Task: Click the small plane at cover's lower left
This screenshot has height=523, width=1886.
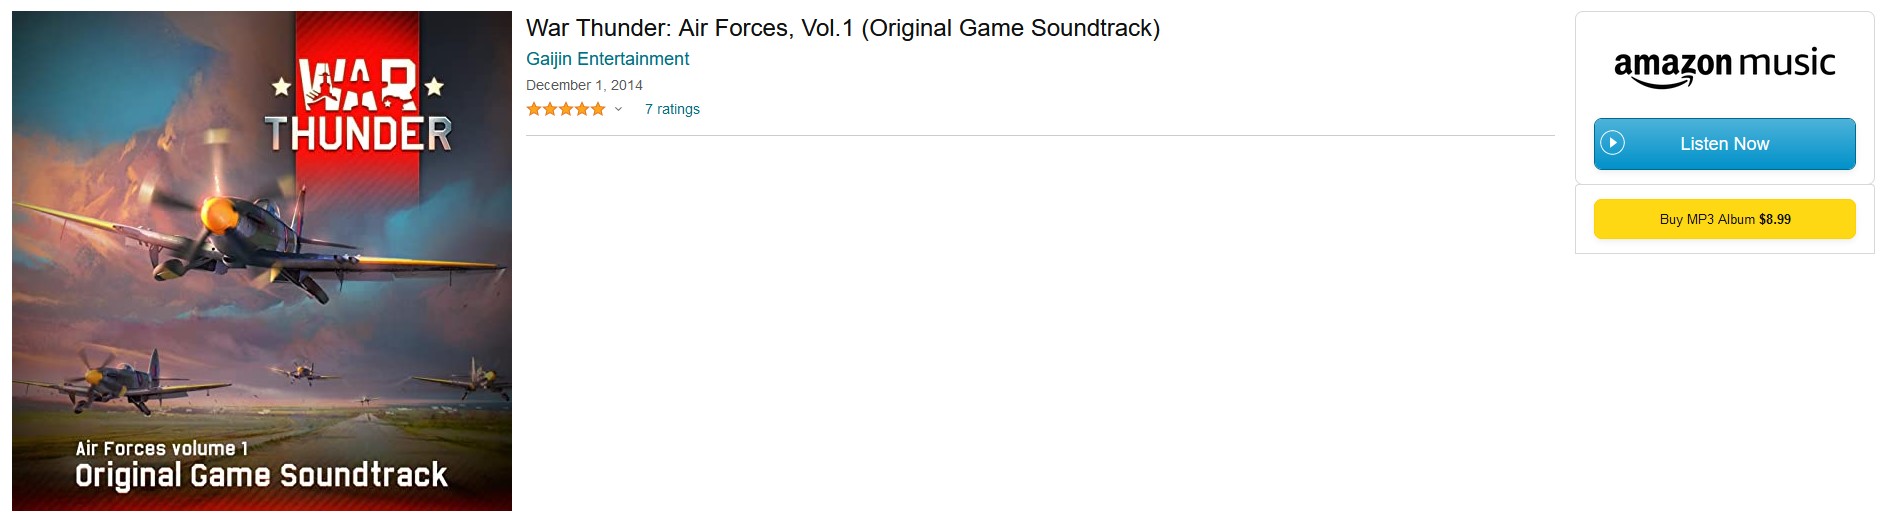Action: point(115,378)
